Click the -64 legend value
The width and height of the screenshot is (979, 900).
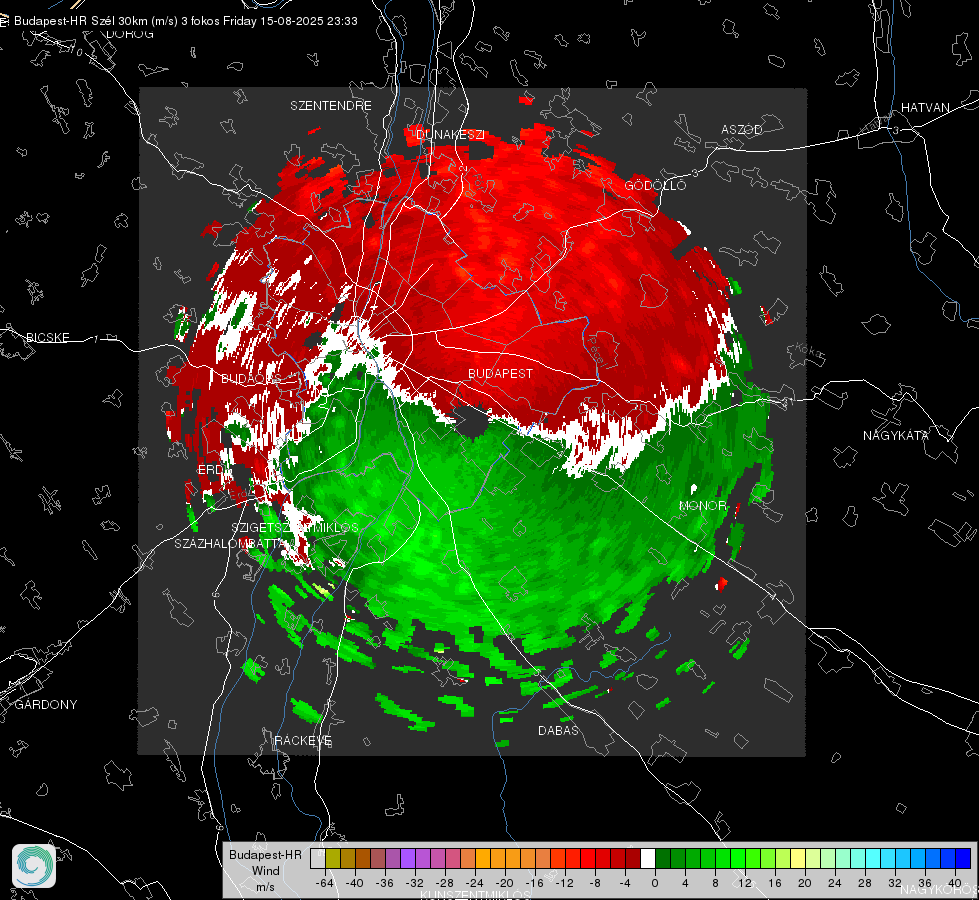point(324,884)
